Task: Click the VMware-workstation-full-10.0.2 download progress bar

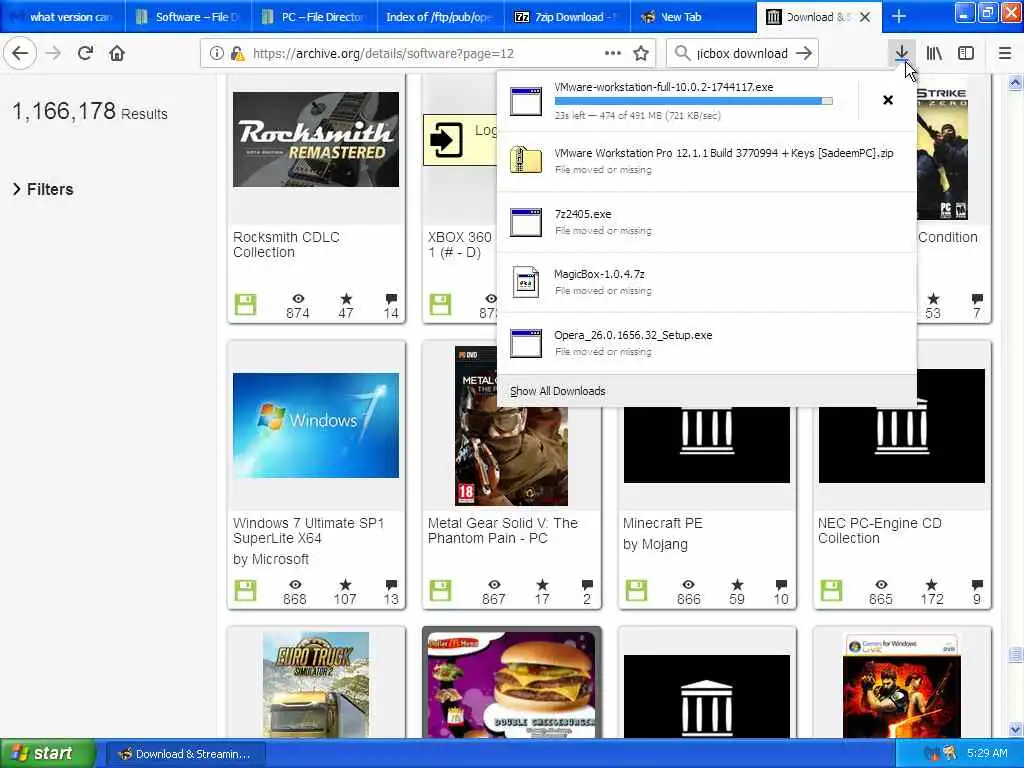Action: pyautogui.click(x=693, y=101)
